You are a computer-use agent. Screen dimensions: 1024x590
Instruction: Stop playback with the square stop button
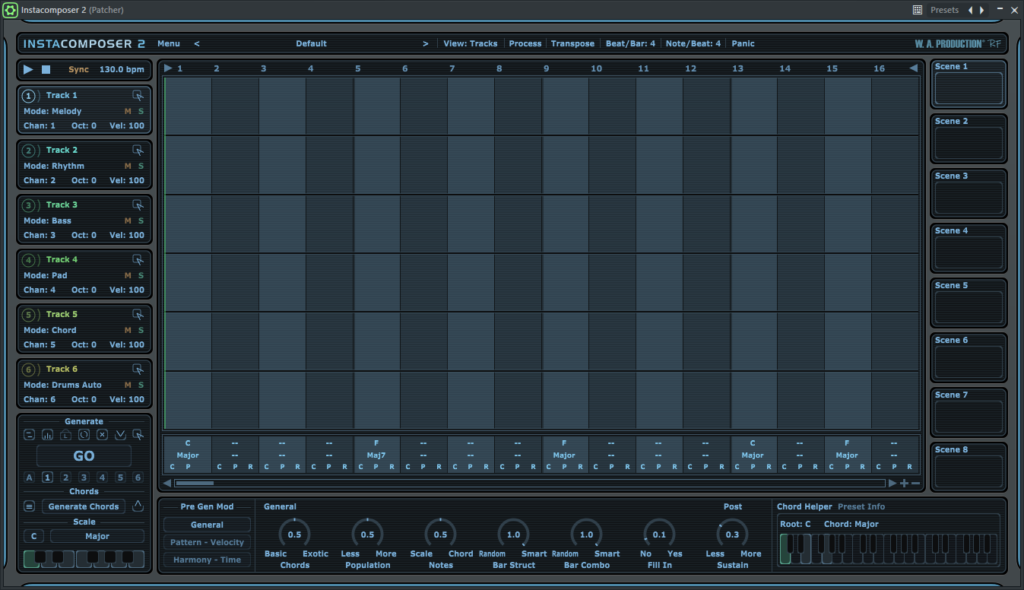46,69
